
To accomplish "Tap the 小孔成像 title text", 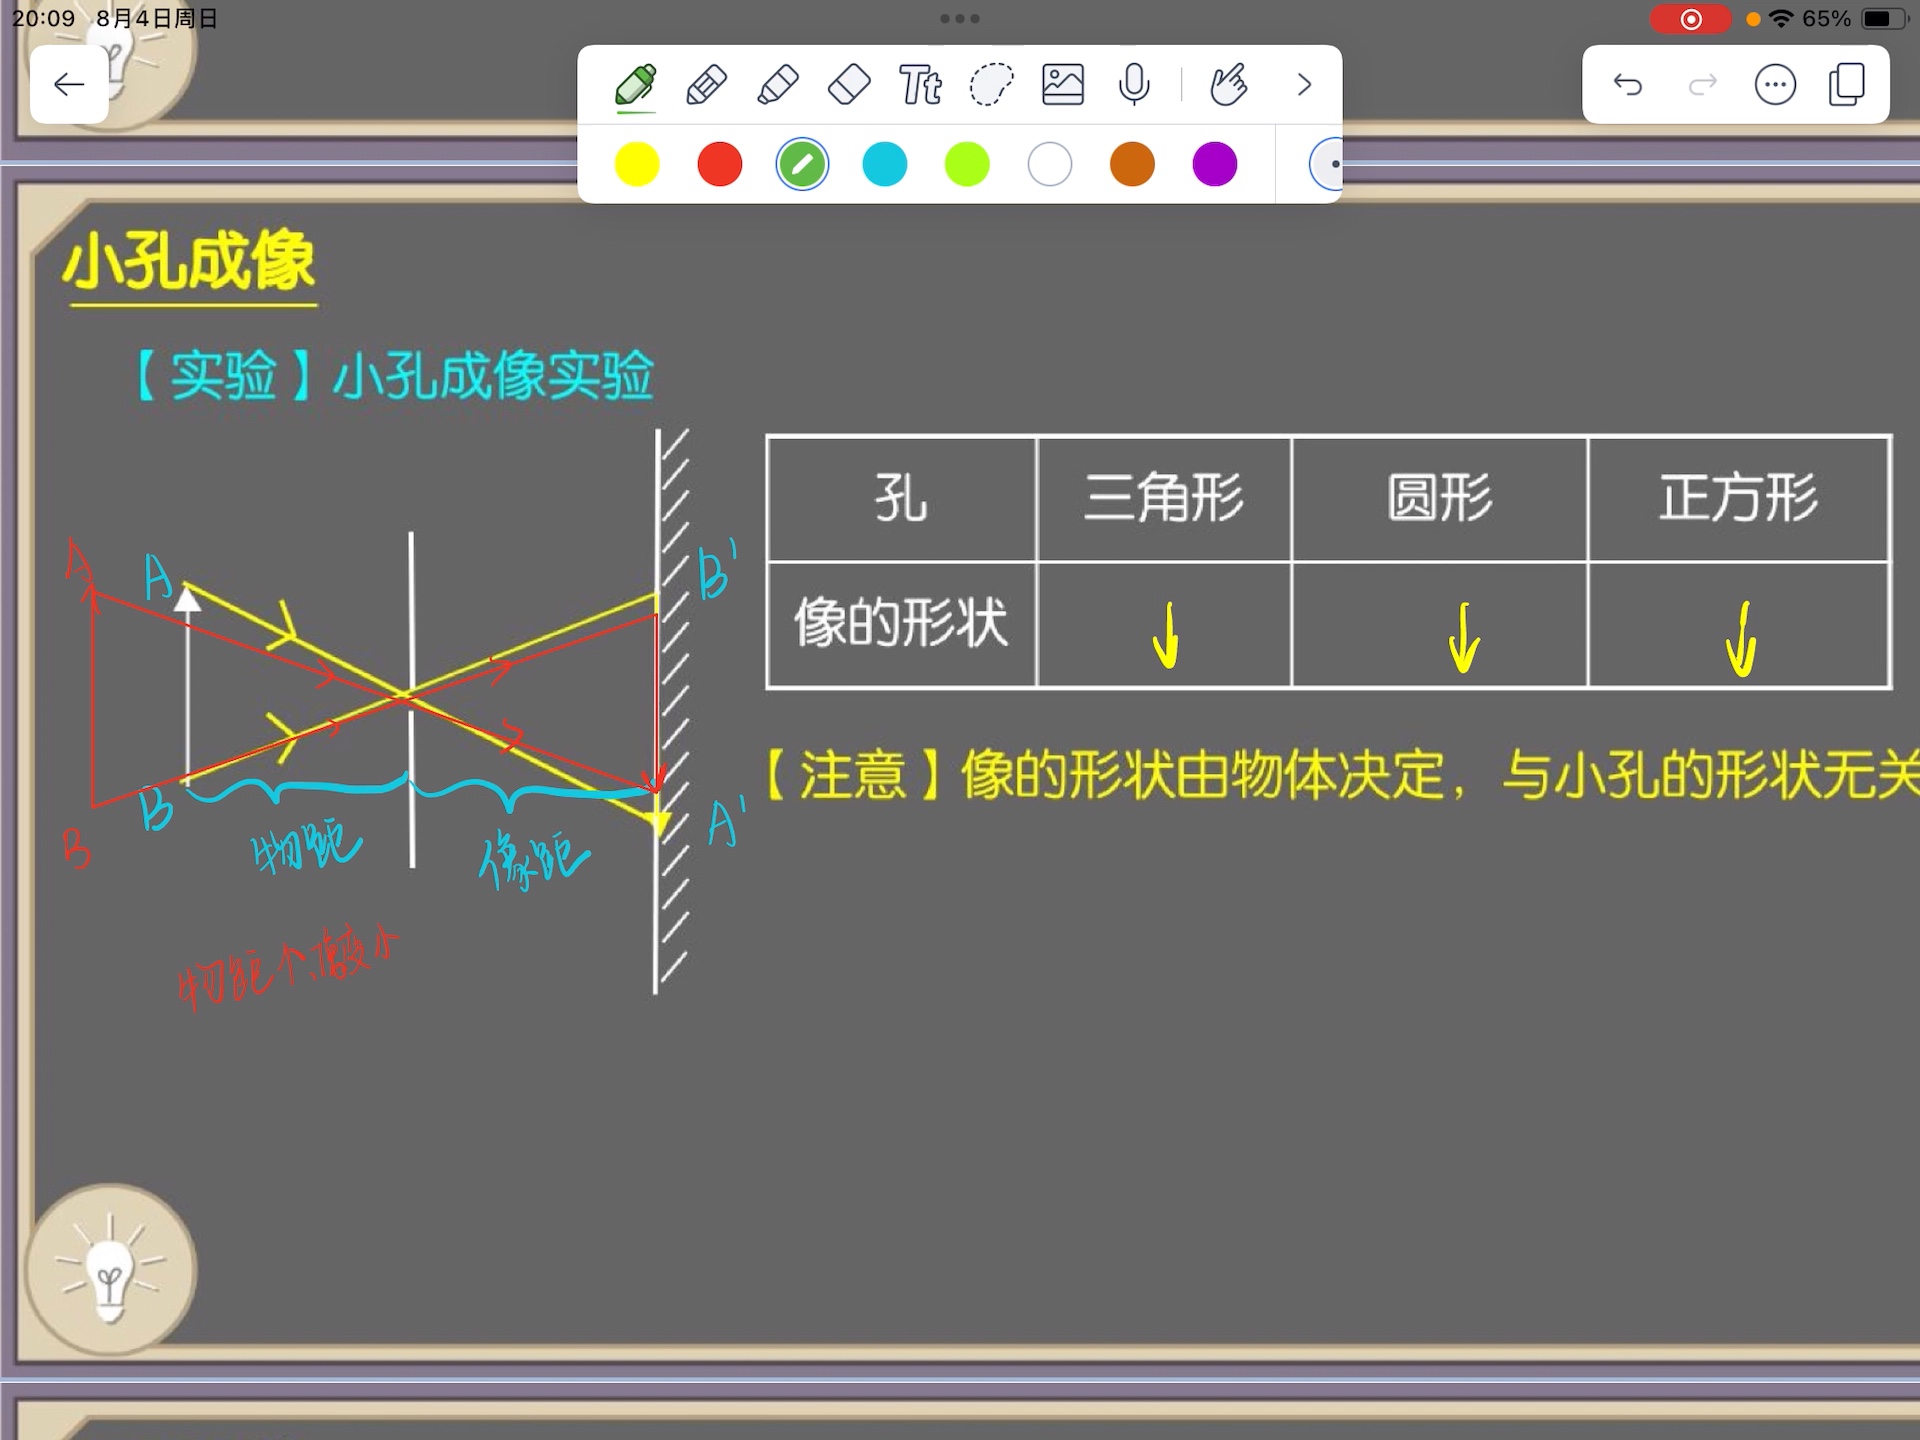I will (190, 262).
